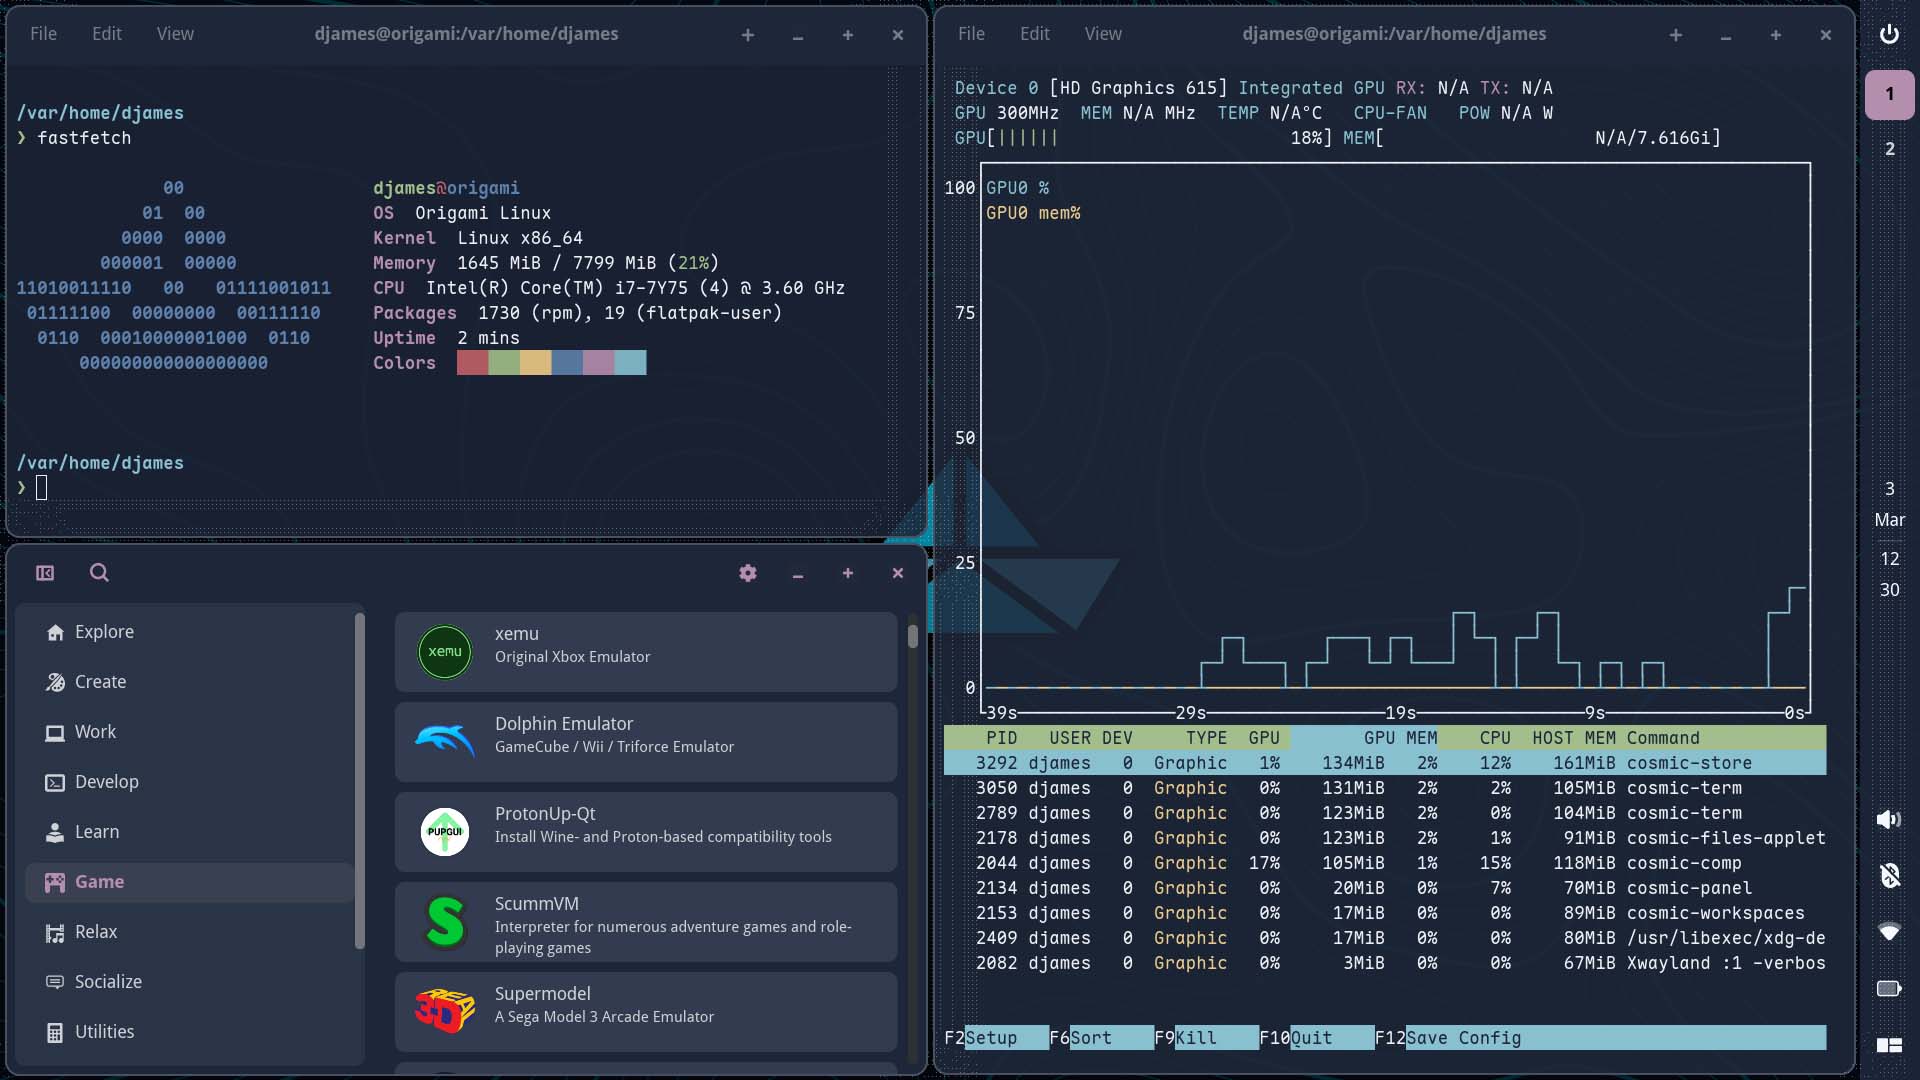Open ScummVM adventure game interpreter
The height and width of the screenshot is (1080, 1920).
(645, 922)
